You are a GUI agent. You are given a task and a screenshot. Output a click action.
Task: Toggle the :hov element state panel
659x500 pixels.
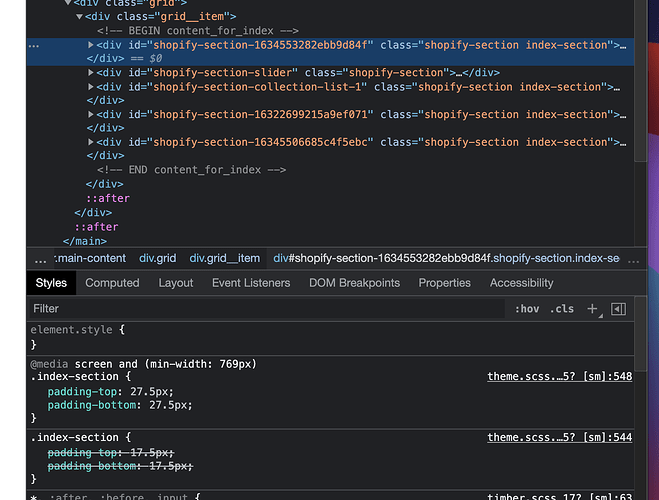[526, 309]
